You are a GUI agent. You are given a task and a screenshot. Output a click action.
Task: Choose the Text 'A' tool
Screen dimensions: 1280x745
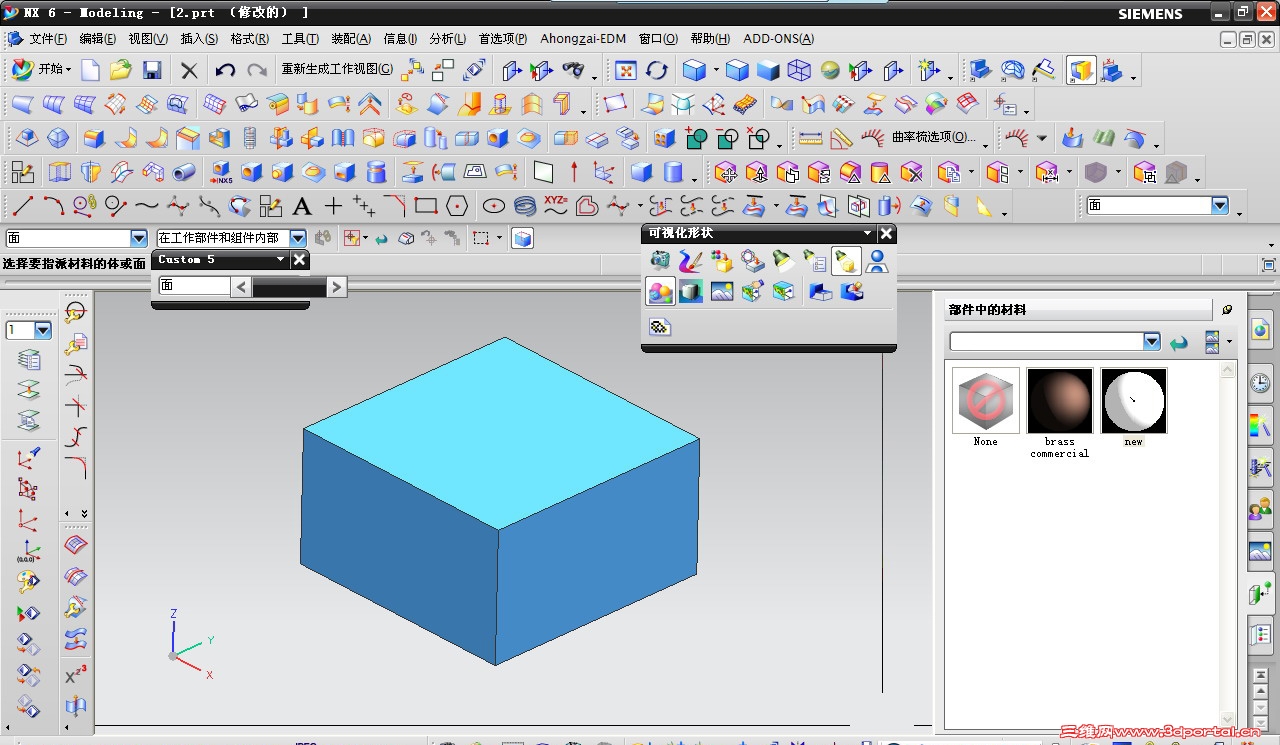[302, 206]
